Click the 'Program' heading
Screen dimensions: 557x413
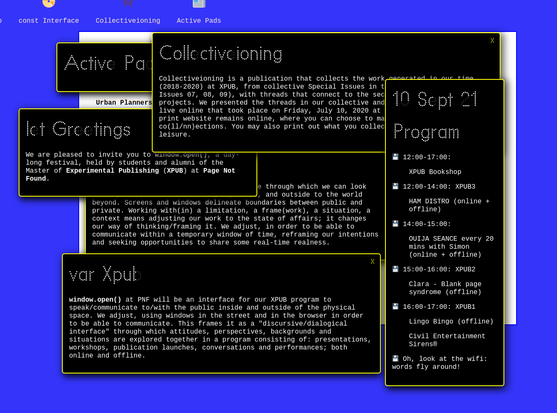[426, 132]
